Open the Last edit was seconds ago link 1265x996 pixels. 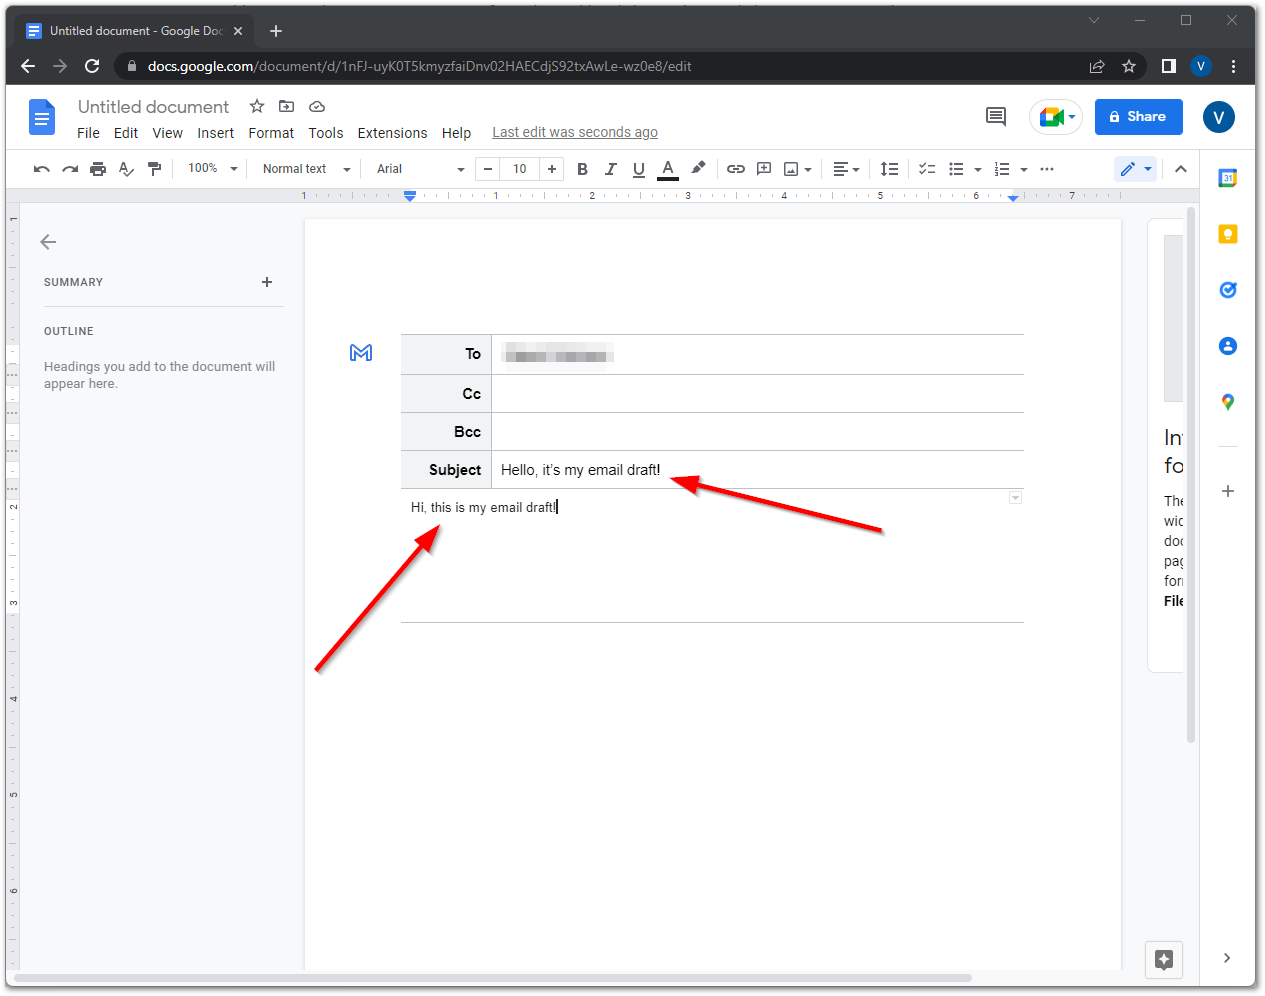(x=575, y=131)
